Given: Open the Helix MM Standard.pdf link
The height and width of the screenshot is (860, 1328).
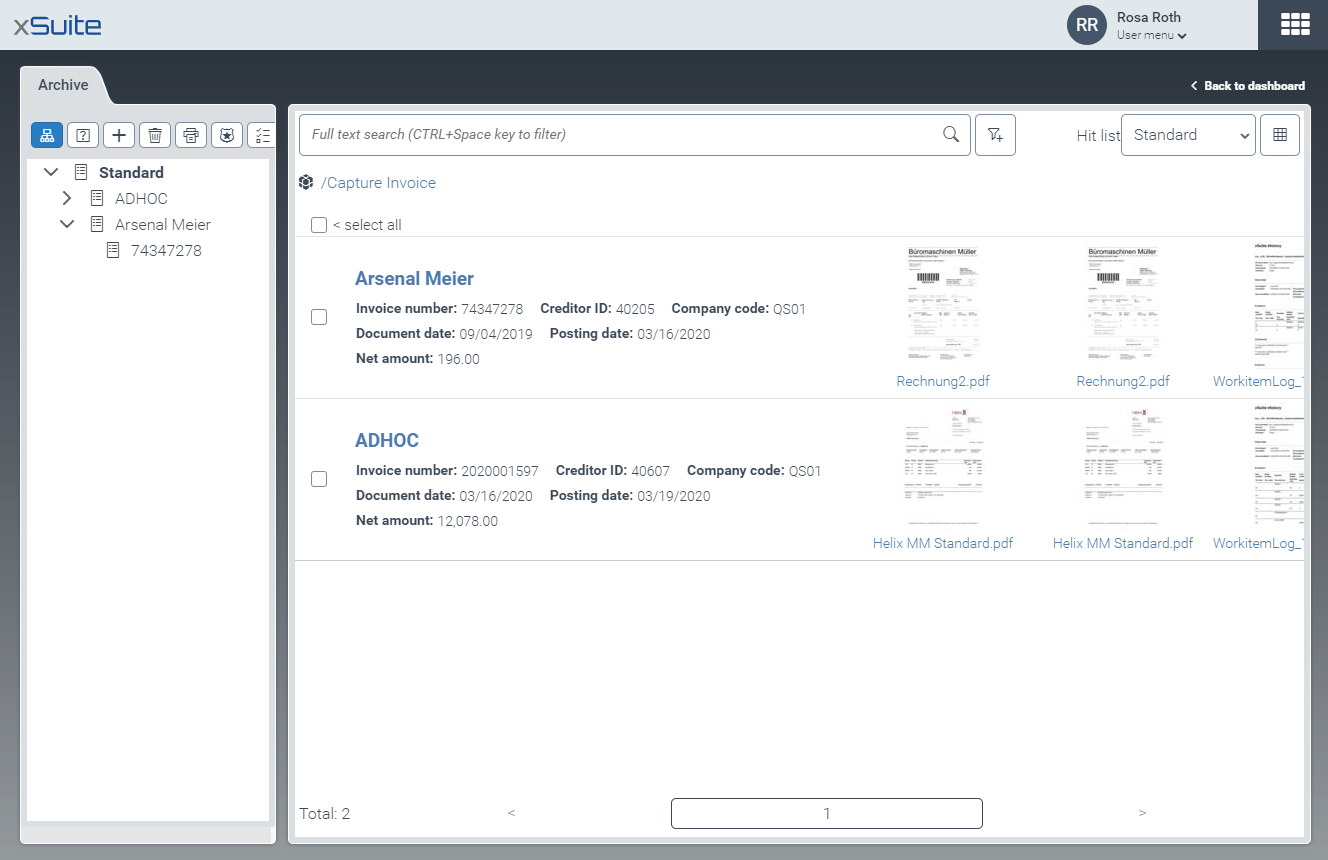Looking at the screenshot, I should 943,543.
